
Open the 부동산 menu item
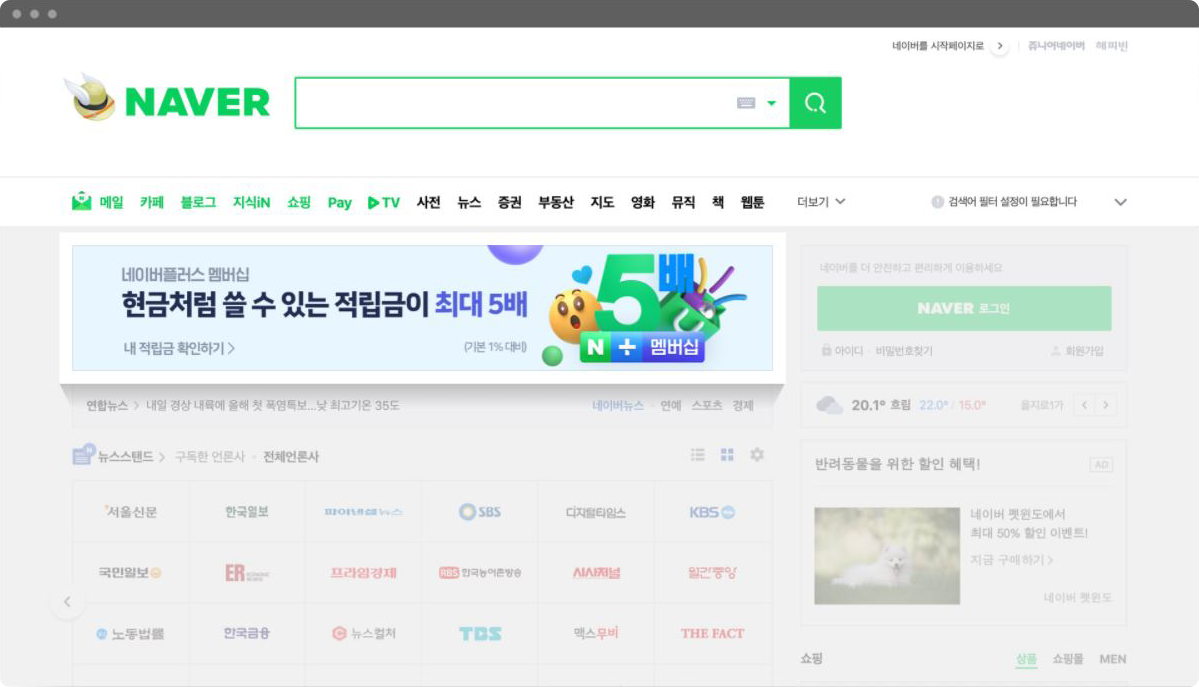click(556, 202)
